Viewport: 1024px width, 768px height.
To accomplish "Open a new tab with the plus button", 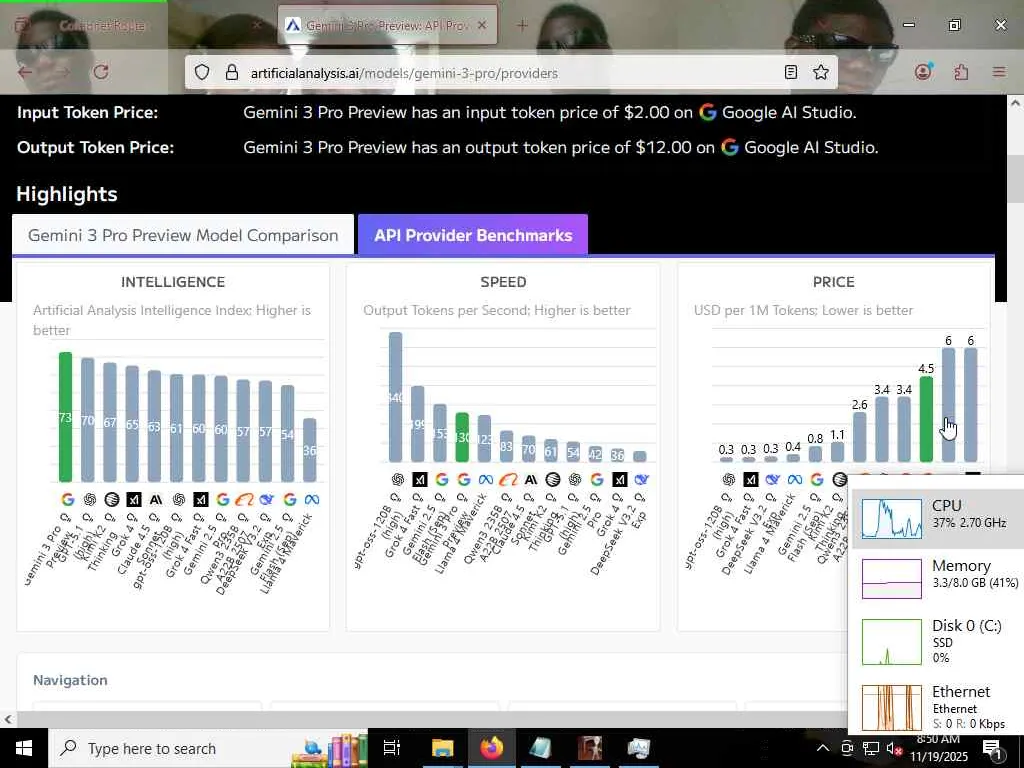I will 522,25.
